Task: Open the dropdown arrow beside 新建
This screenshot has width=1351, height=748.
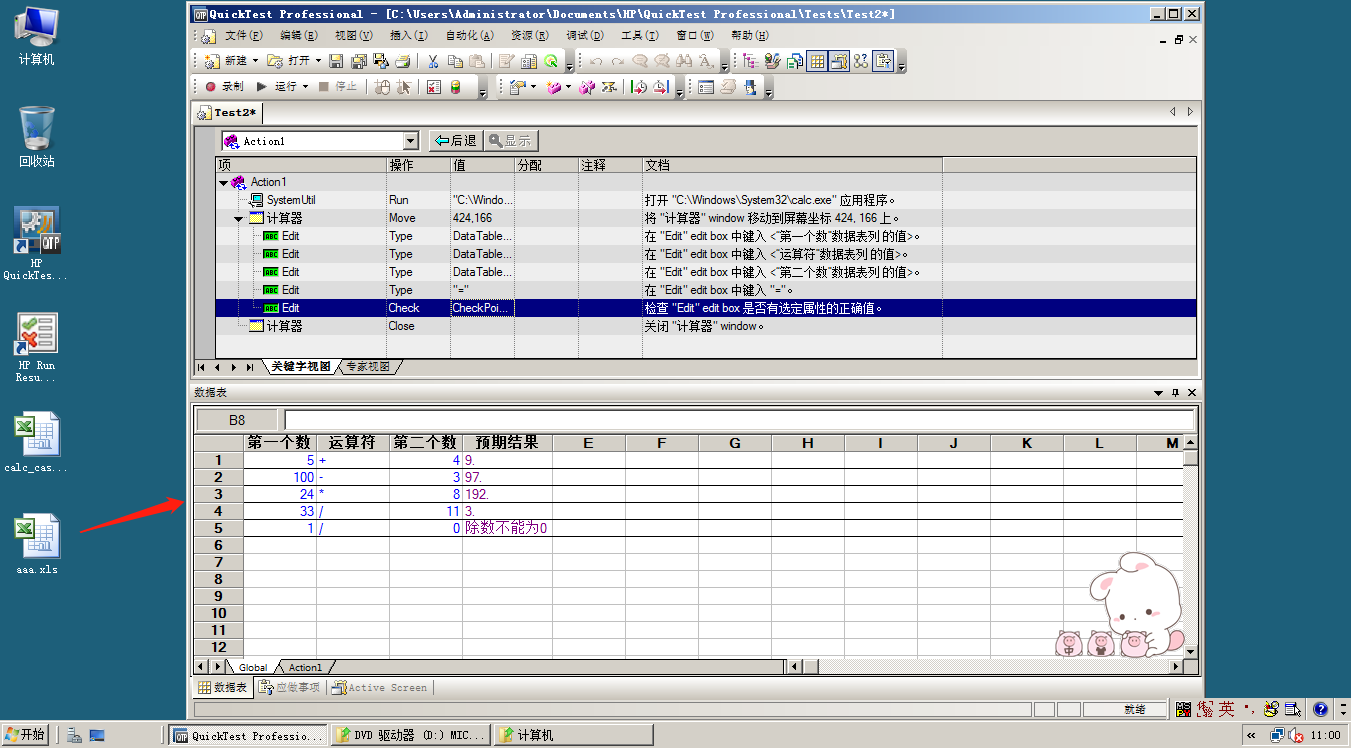Action: click(255, 61)
